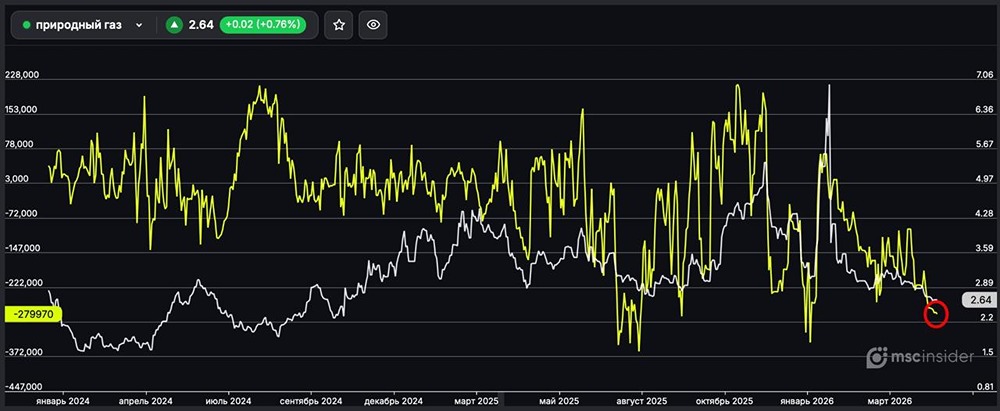Click декабрь 2024 date label
The width and height of the screenshot is (1000, 411).
[x=389, y=400]
